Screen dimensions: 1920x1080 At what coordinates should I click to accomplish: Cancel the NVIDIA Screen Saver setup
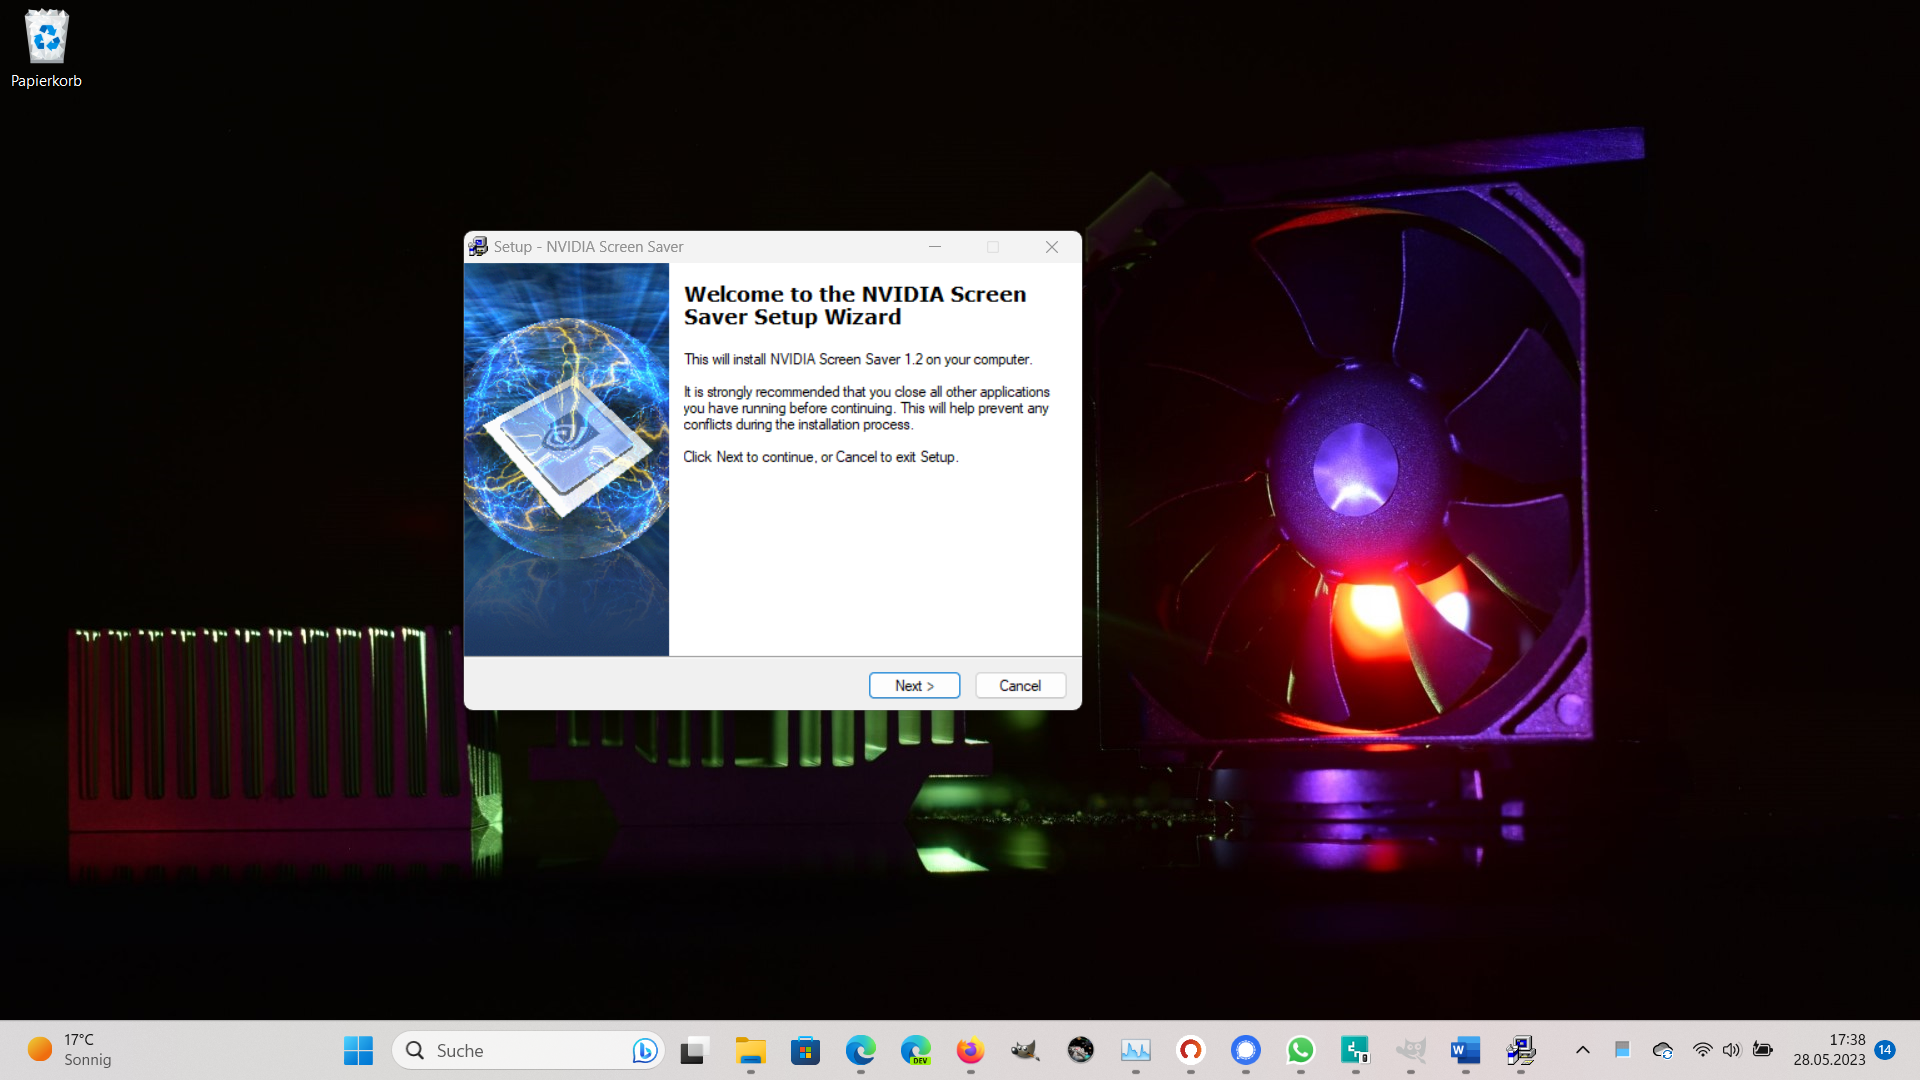1020,685
